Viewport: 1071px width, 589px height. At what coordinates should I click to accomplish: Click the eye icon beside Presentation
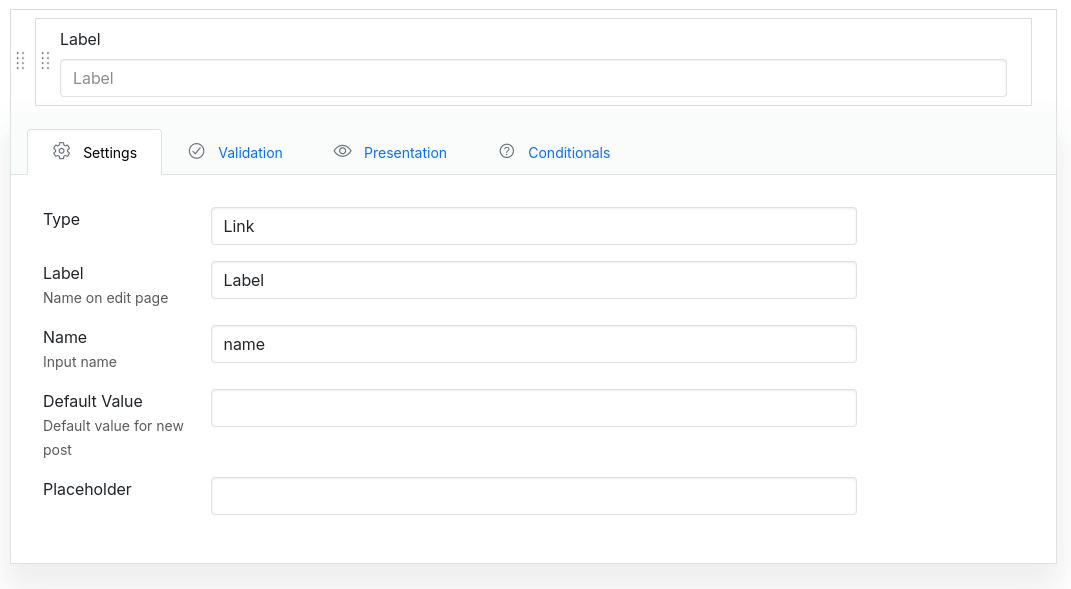[x=343, y=152]
